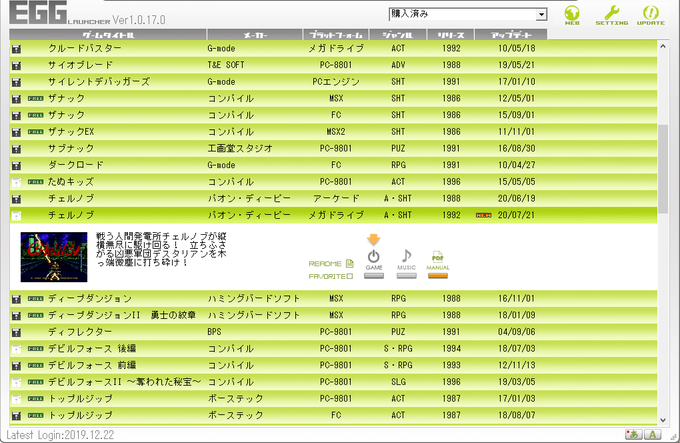Sort by ジャンル column header

398,35
